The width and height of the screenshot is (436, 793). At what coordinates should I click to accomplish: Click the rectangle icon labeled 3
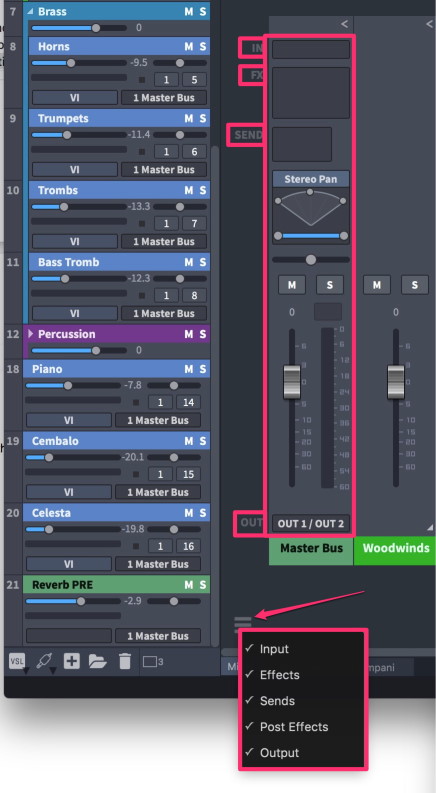tap(152, 662)
